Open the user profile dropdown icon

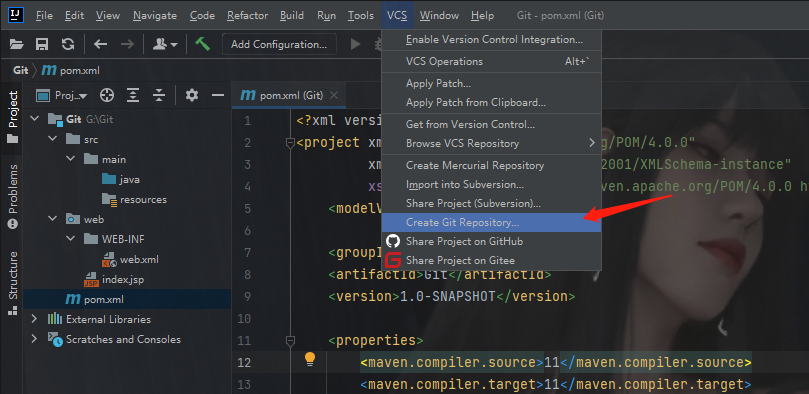(165, 44)
